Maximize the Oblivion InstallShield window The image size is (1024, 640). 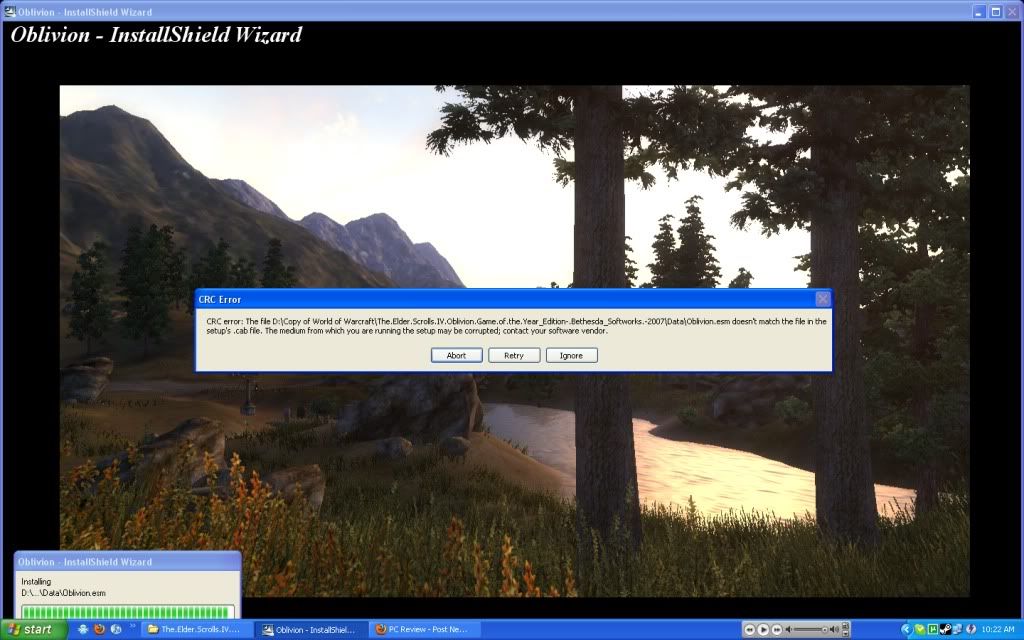coord(996,11)
